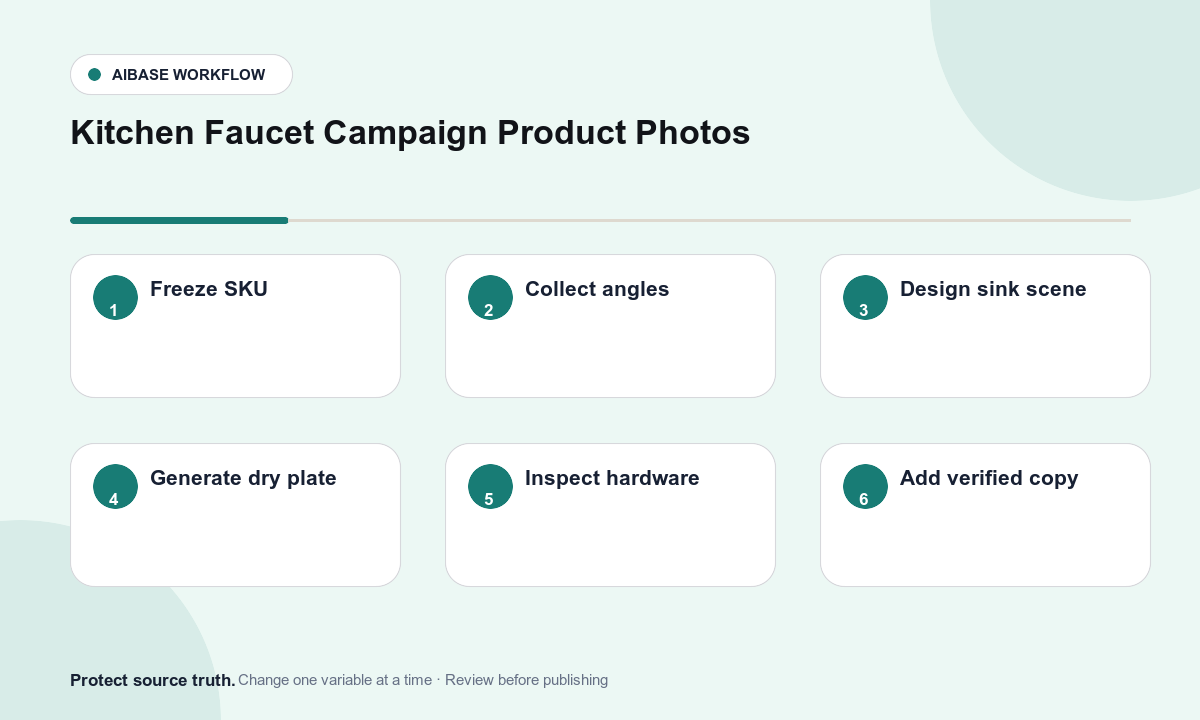
Task: Click the step 4 number circle
Action: (x=115, y=486)
